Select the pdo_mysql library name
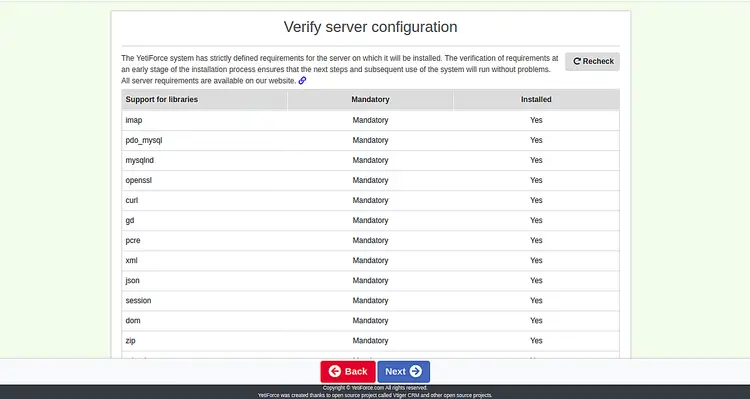Image resolution: width=750 pixels, height=399 pixels. [x=144, y=140]
